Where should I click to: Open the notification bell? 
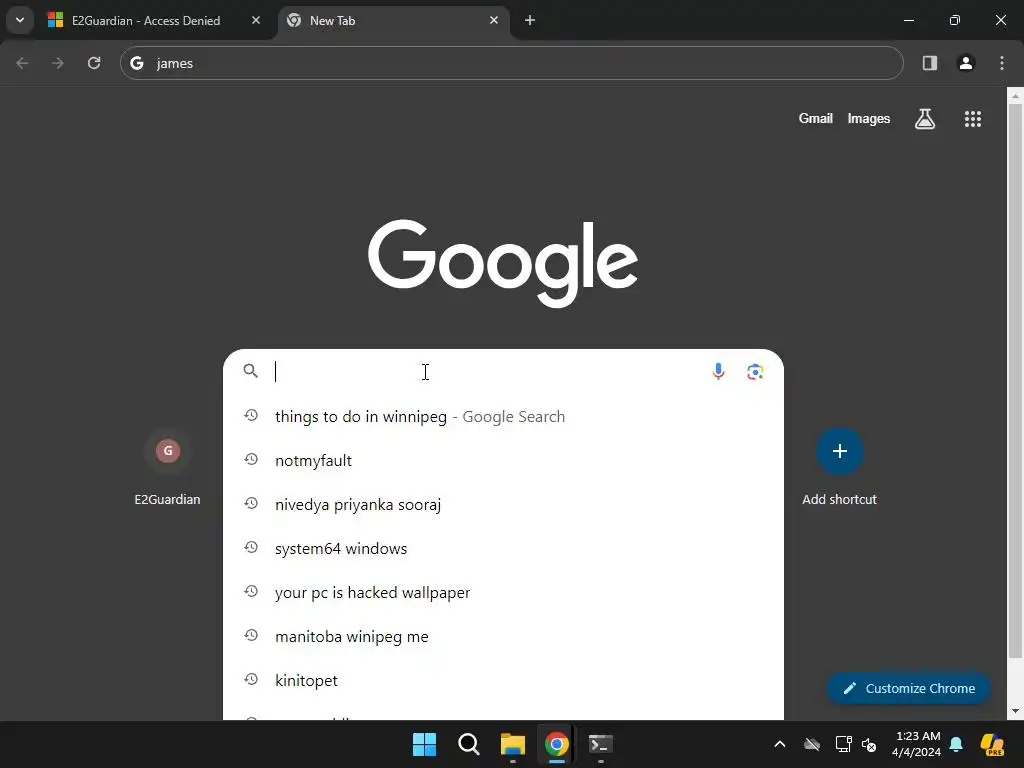point(956,744)
